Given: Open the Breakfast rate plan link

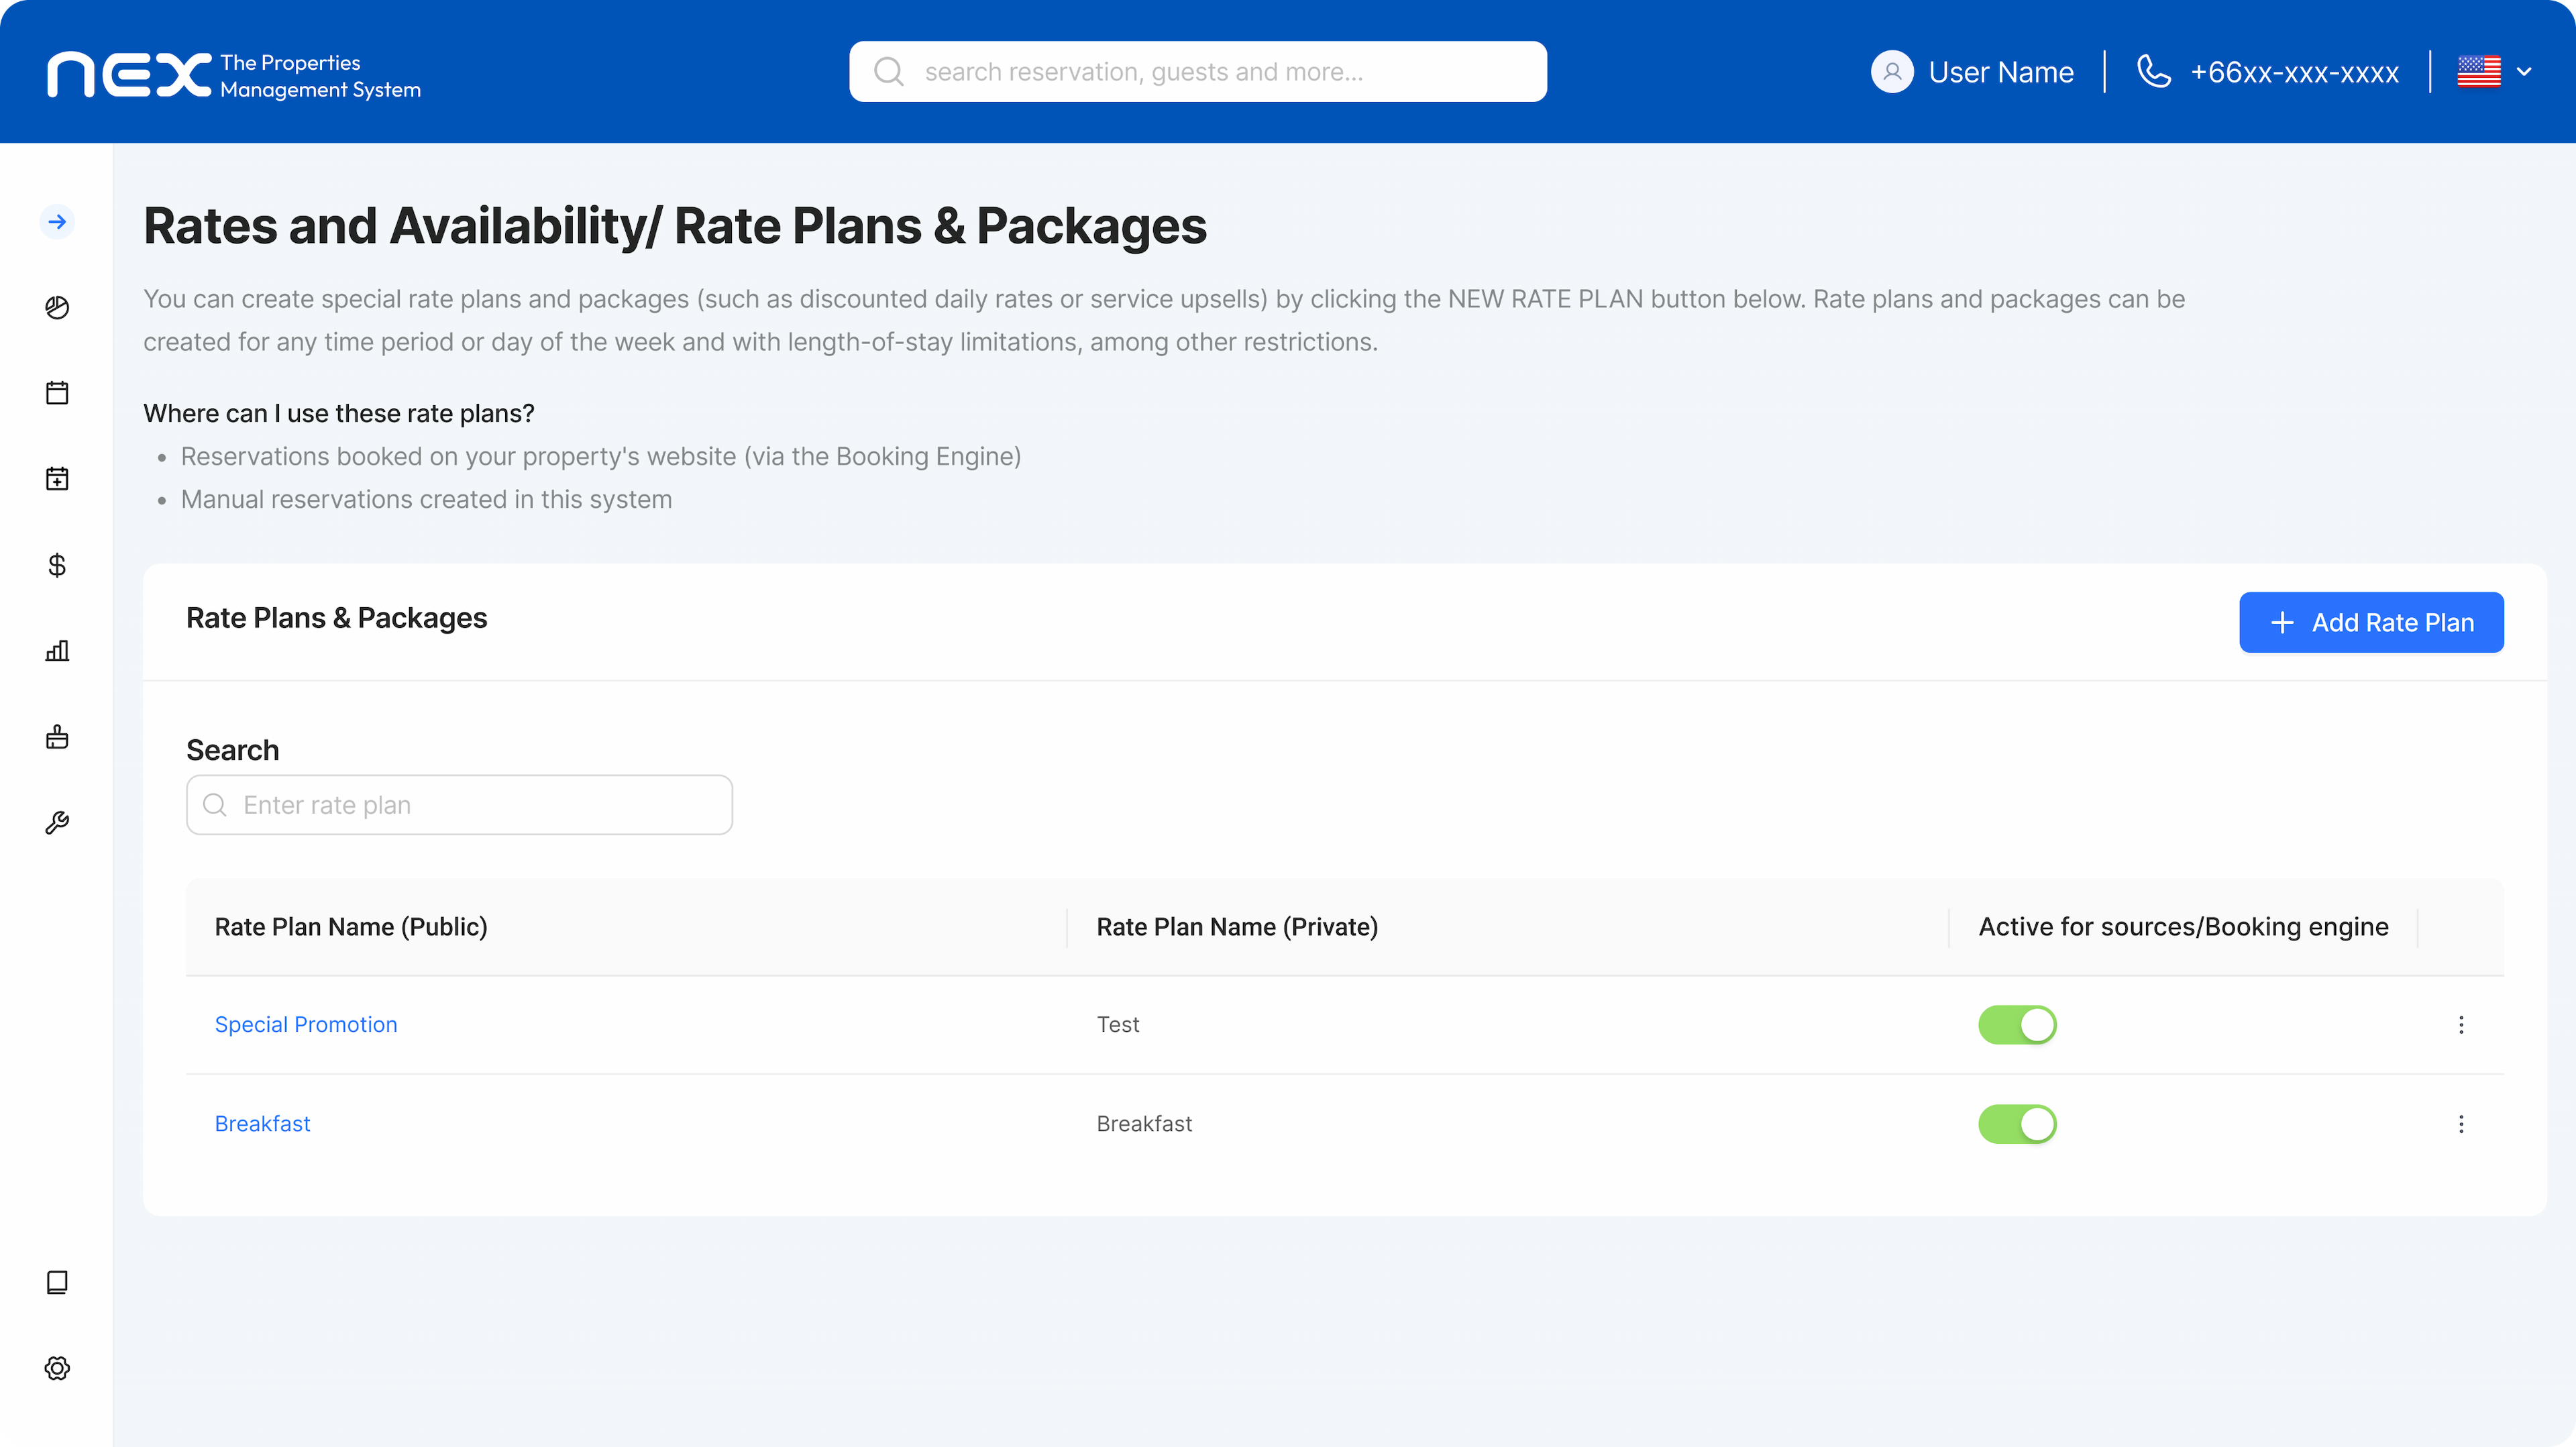Looking at the screenshot, I should (x=263, y=1124).
